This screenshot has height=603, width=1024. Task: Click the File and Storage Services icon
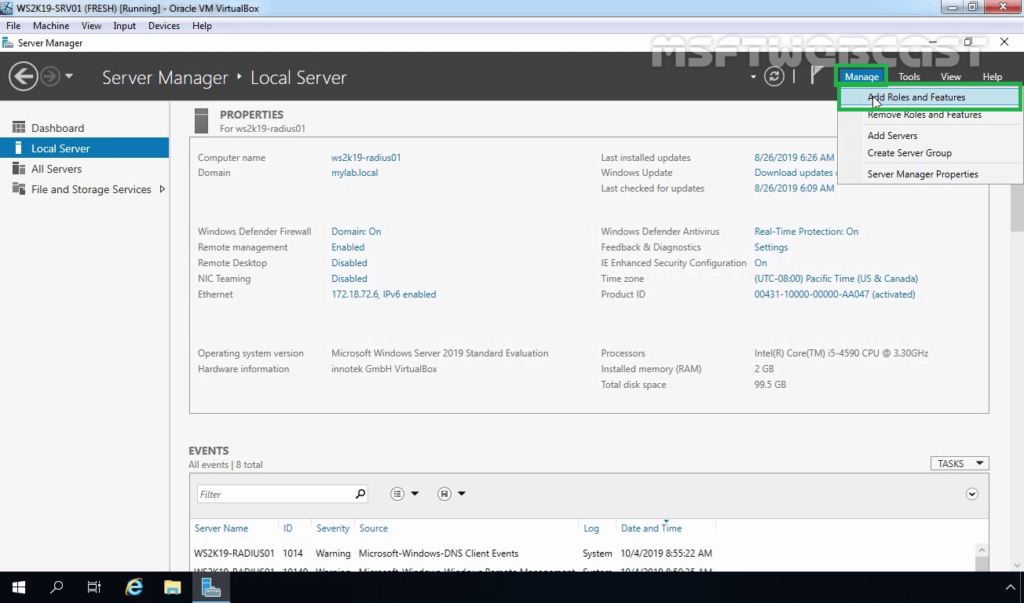pos(18,189)
